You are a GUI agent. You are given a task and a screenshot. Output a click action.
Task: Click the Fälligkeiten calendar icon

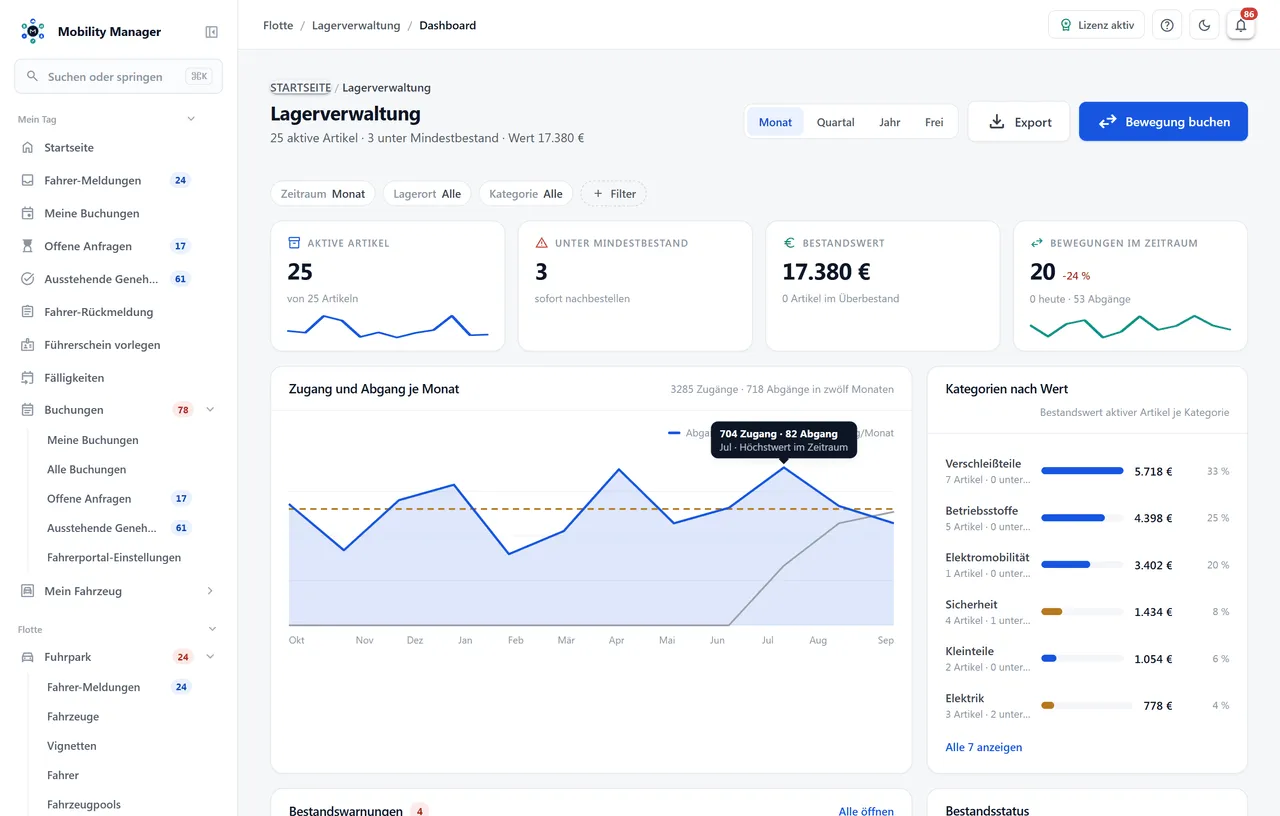click(28, 378)
